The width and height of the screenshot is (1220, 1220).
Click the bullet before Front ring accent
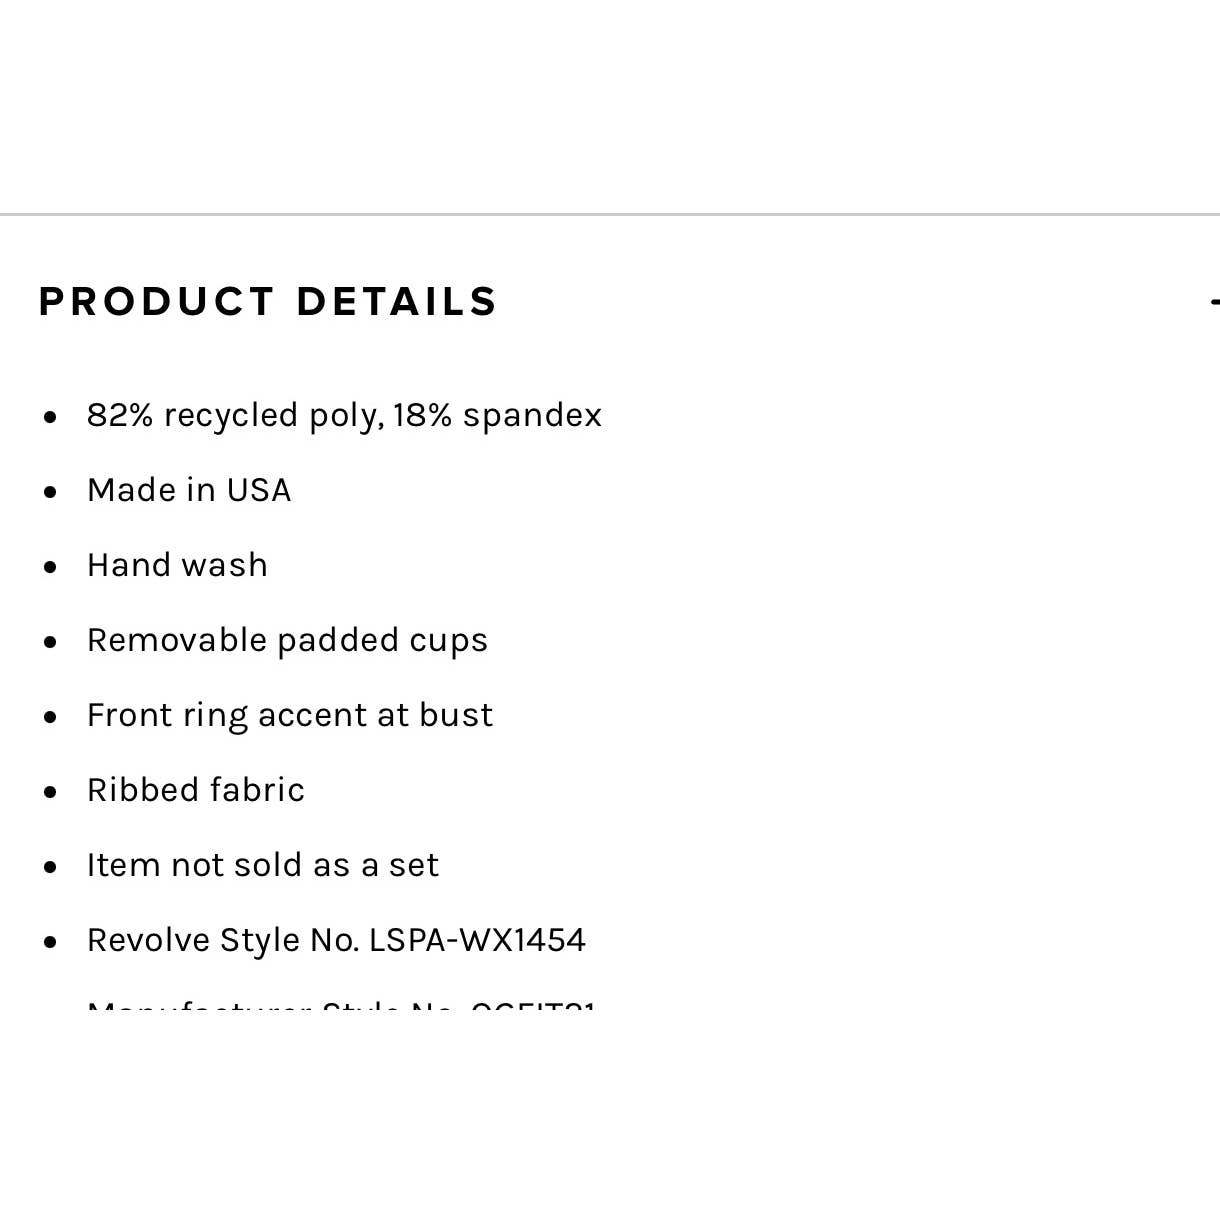pyautogui.click(x=51, y=717)
